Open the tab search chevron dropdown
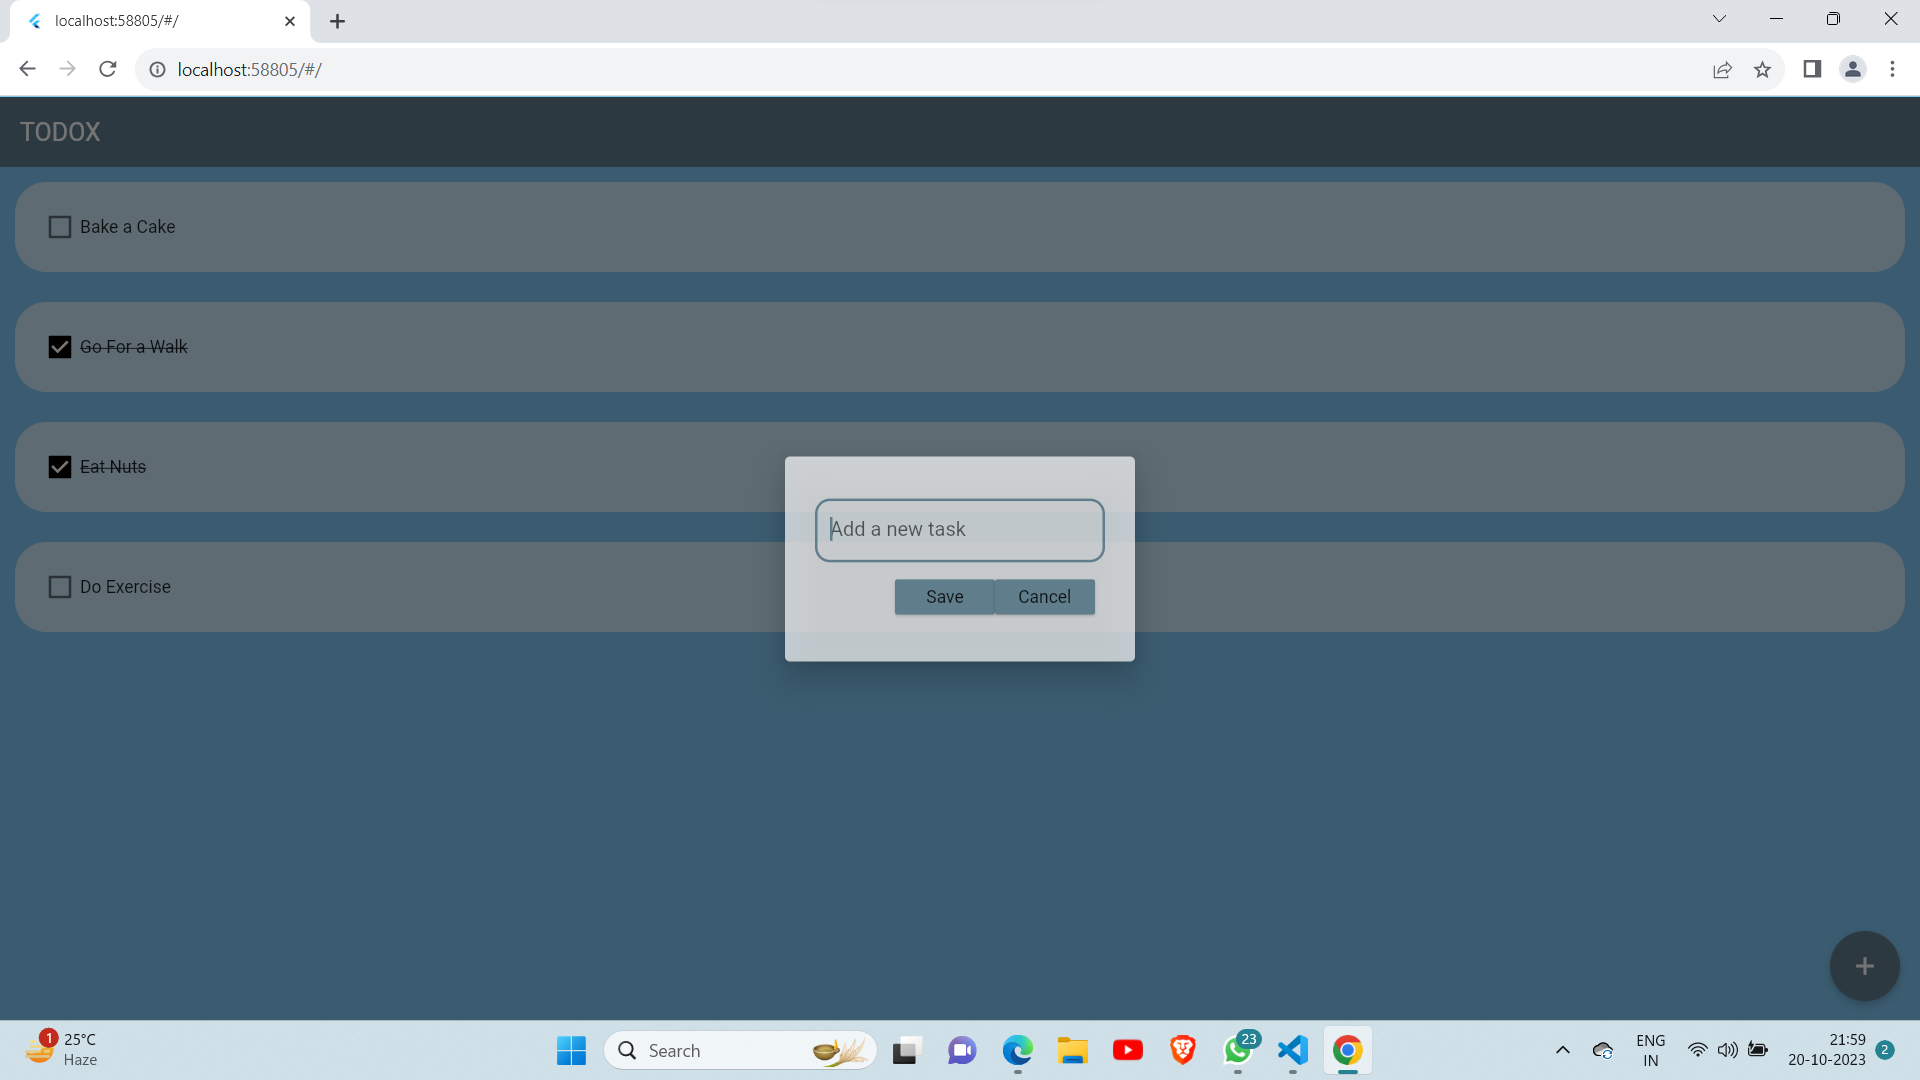Screen dimensions: 1920x1080 point(1719,19)
